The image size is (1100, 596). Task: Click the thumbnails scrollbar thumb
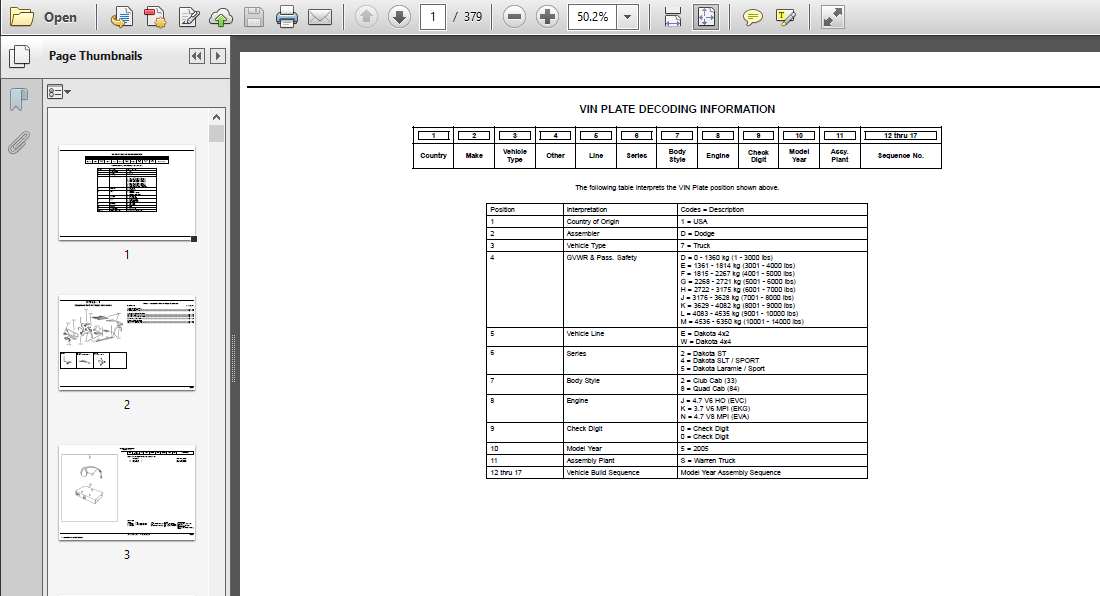(216, 133)
